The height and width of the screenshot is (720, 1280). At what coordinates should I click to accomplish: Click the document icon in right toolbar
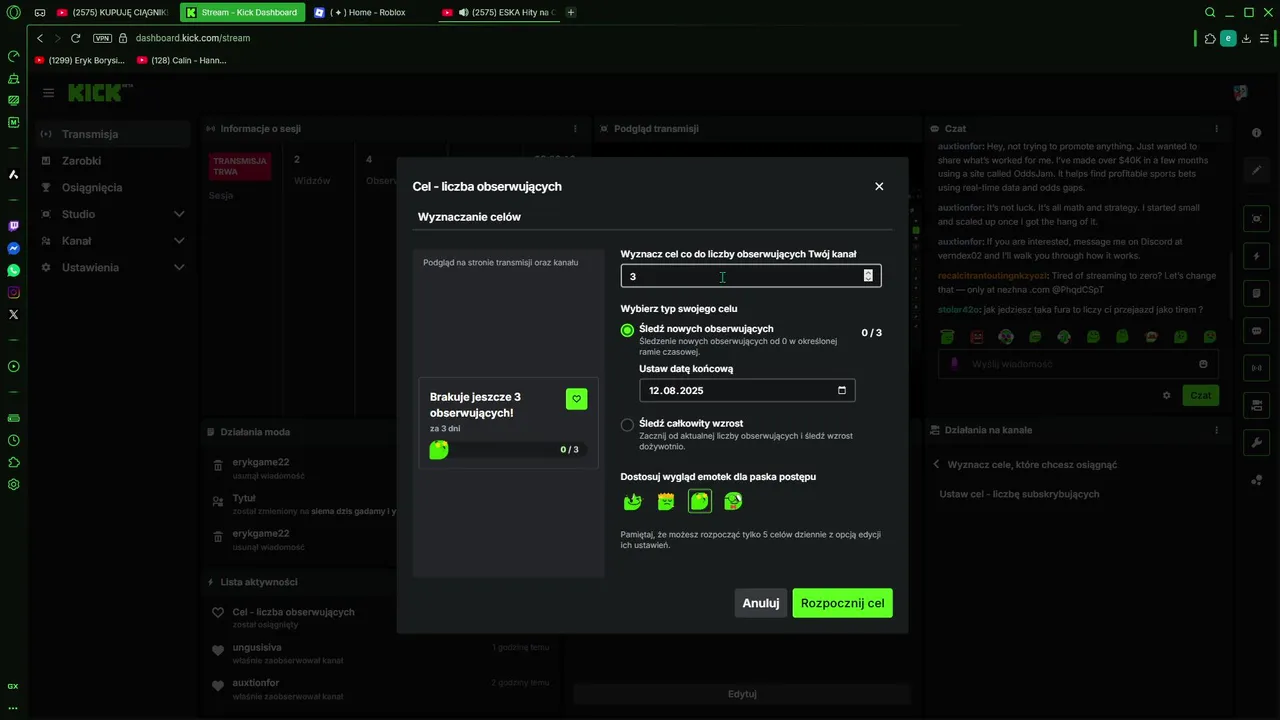[1257, 294]
